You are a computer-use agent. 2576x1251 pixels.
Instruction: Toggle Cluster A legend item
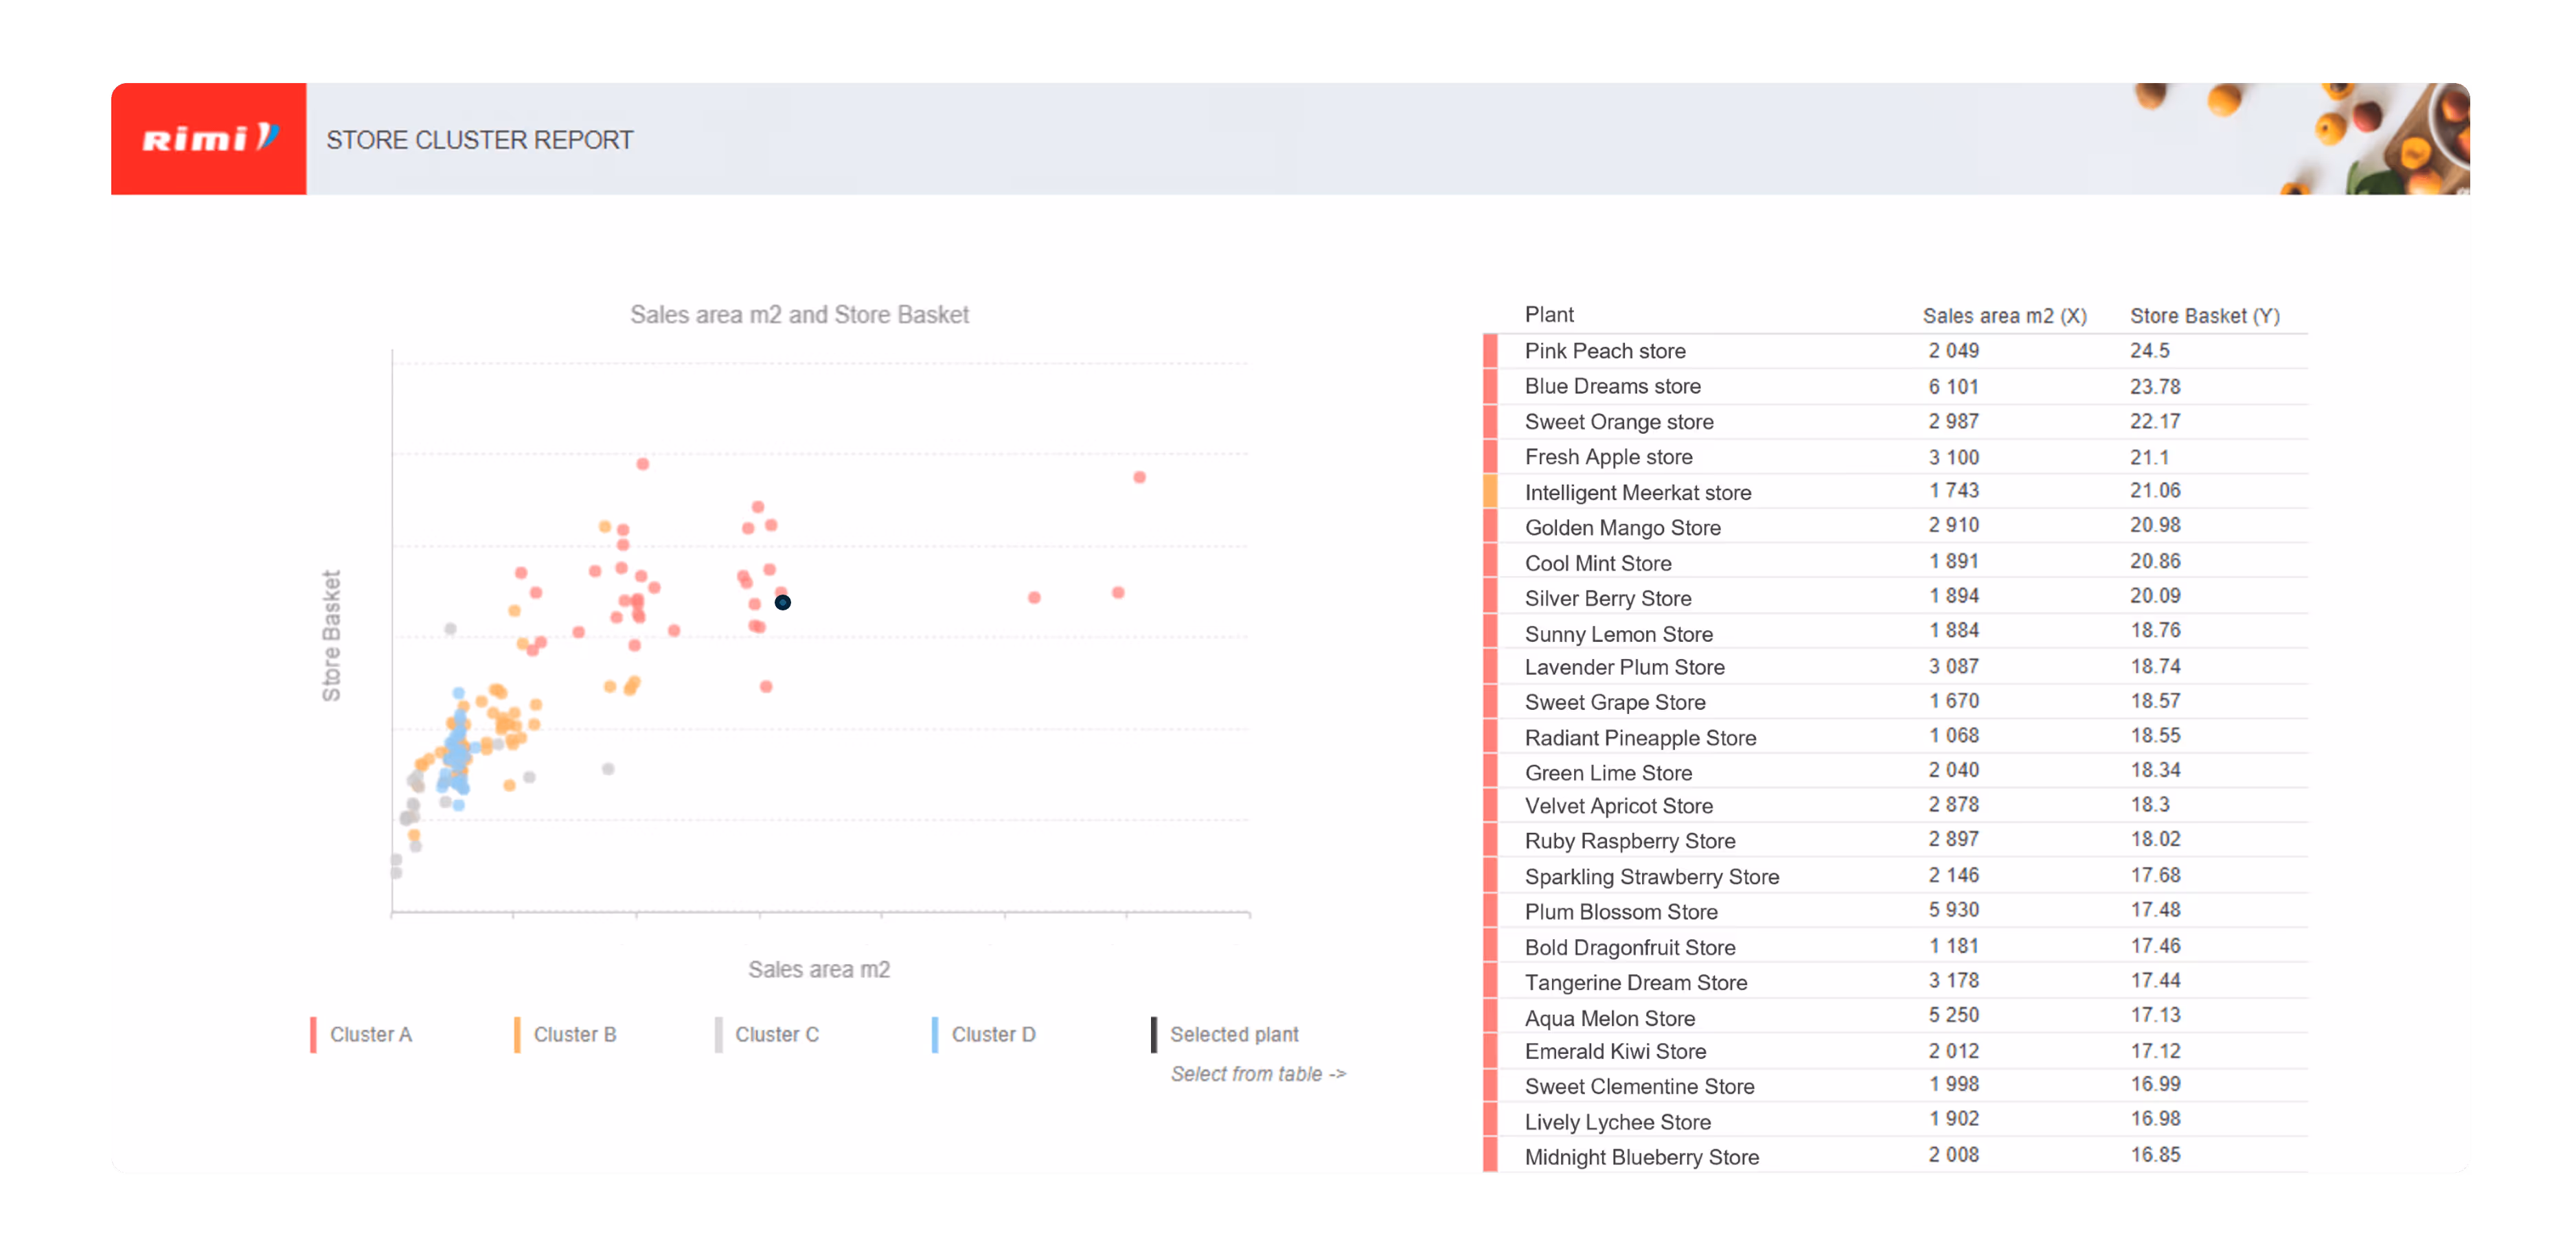pyautogui.click(x=370, y=1034)
